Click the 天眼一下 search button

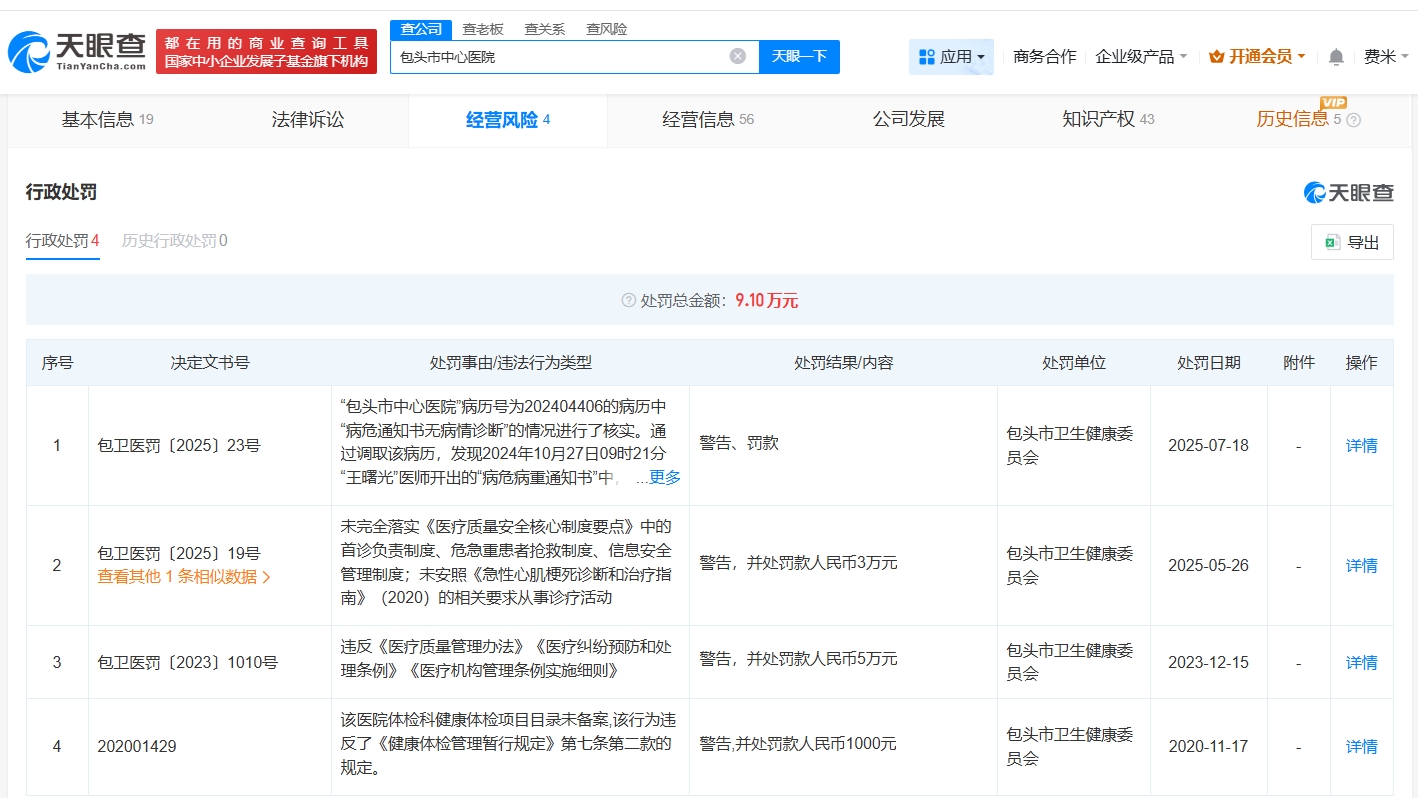799,57
